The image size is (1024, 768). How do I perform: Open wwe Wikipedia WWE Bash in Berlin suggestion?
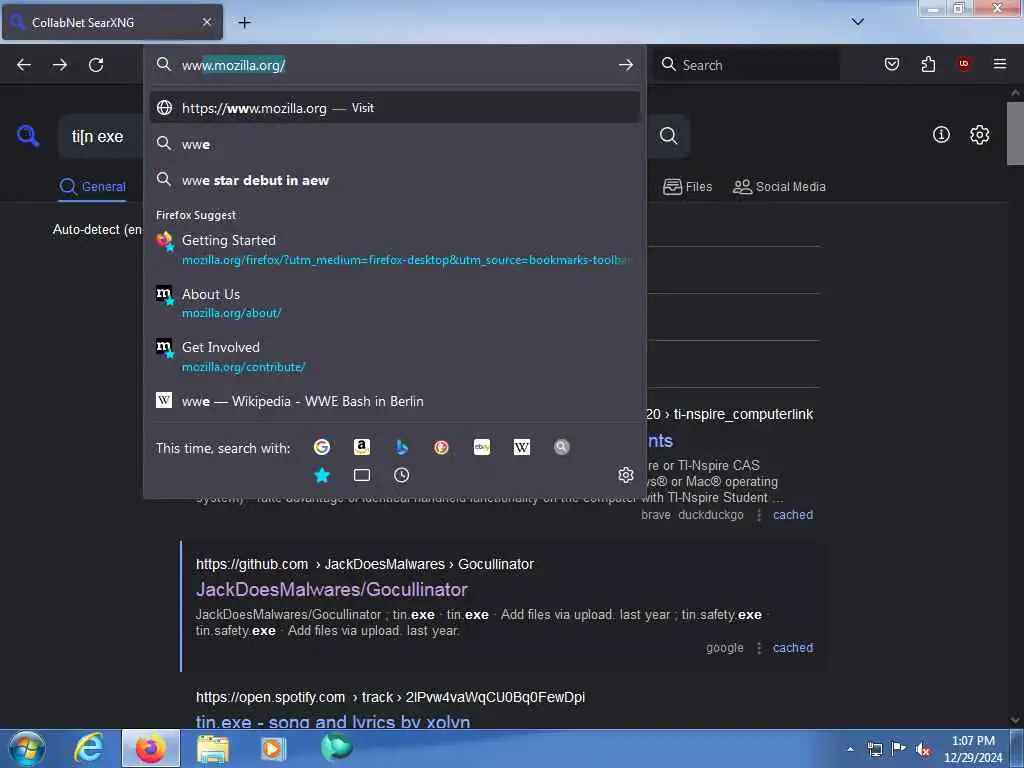(395, 401)
